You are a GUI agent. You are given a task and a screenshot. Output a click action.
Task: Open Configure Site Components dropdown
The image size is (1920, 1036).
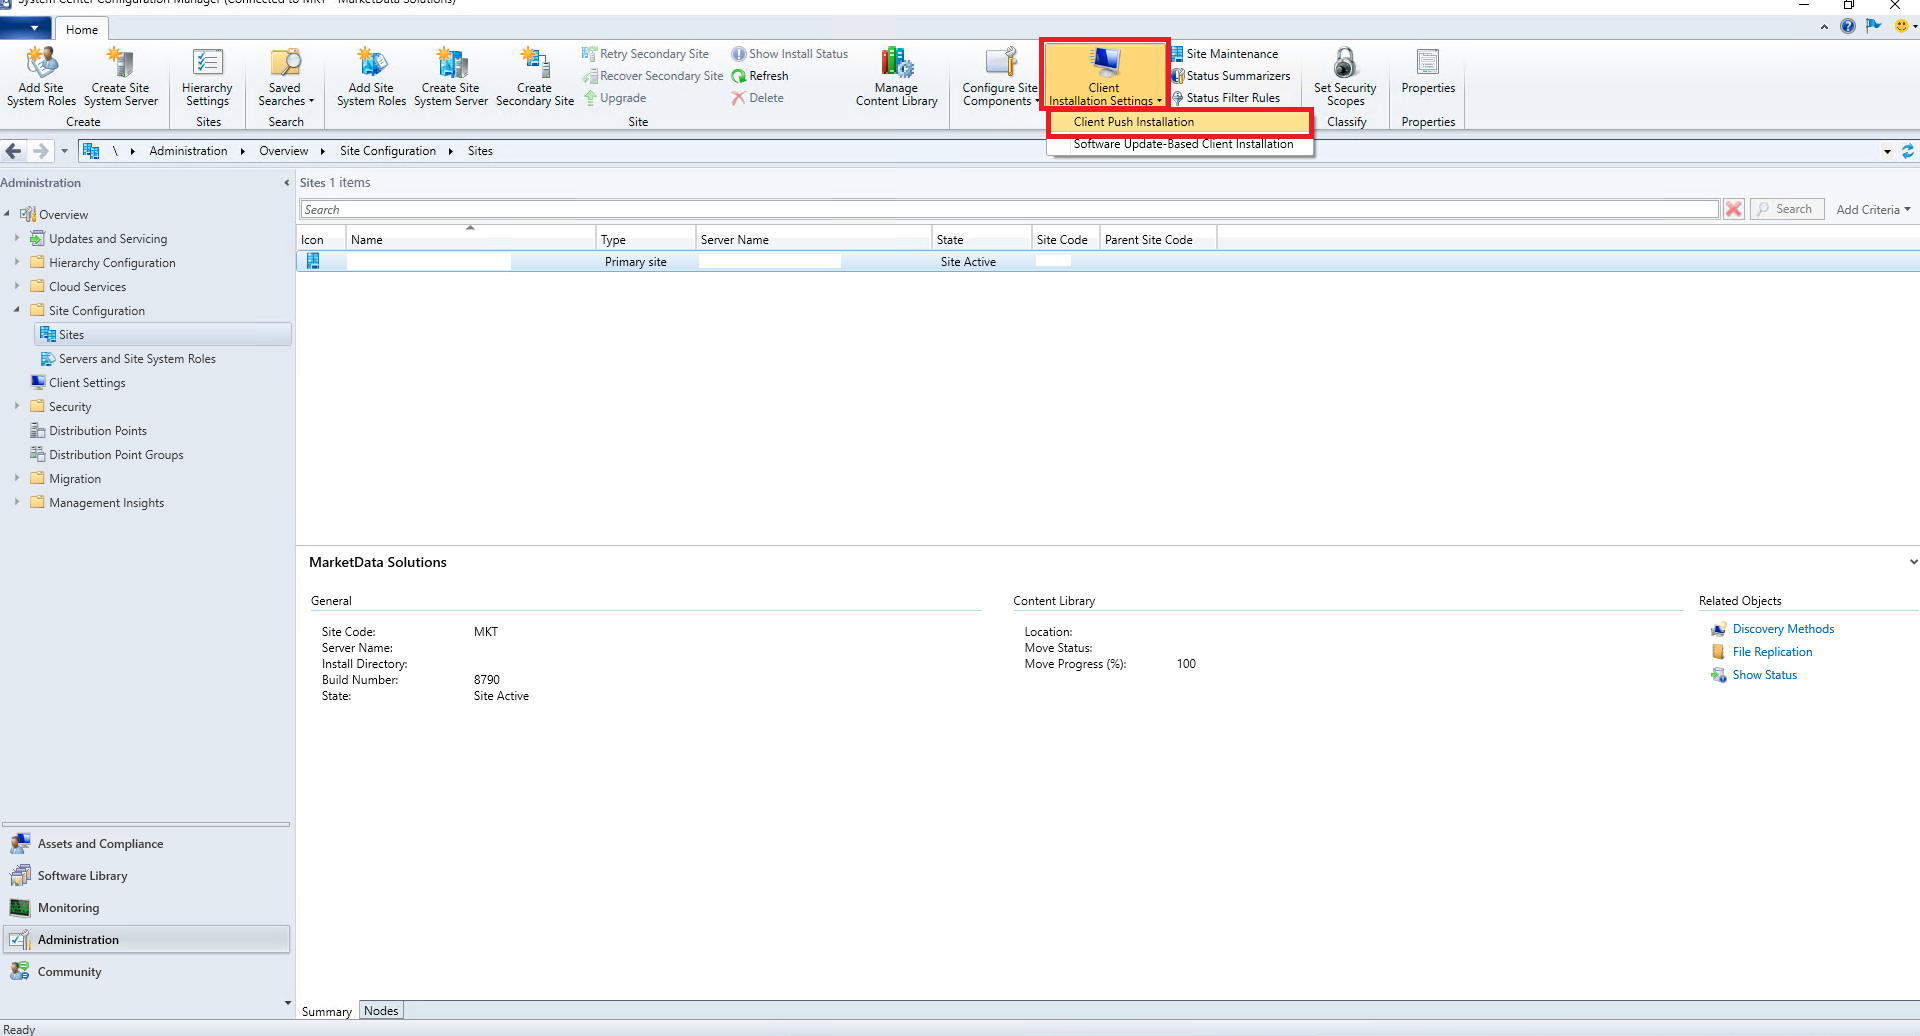pos(1000,77)
